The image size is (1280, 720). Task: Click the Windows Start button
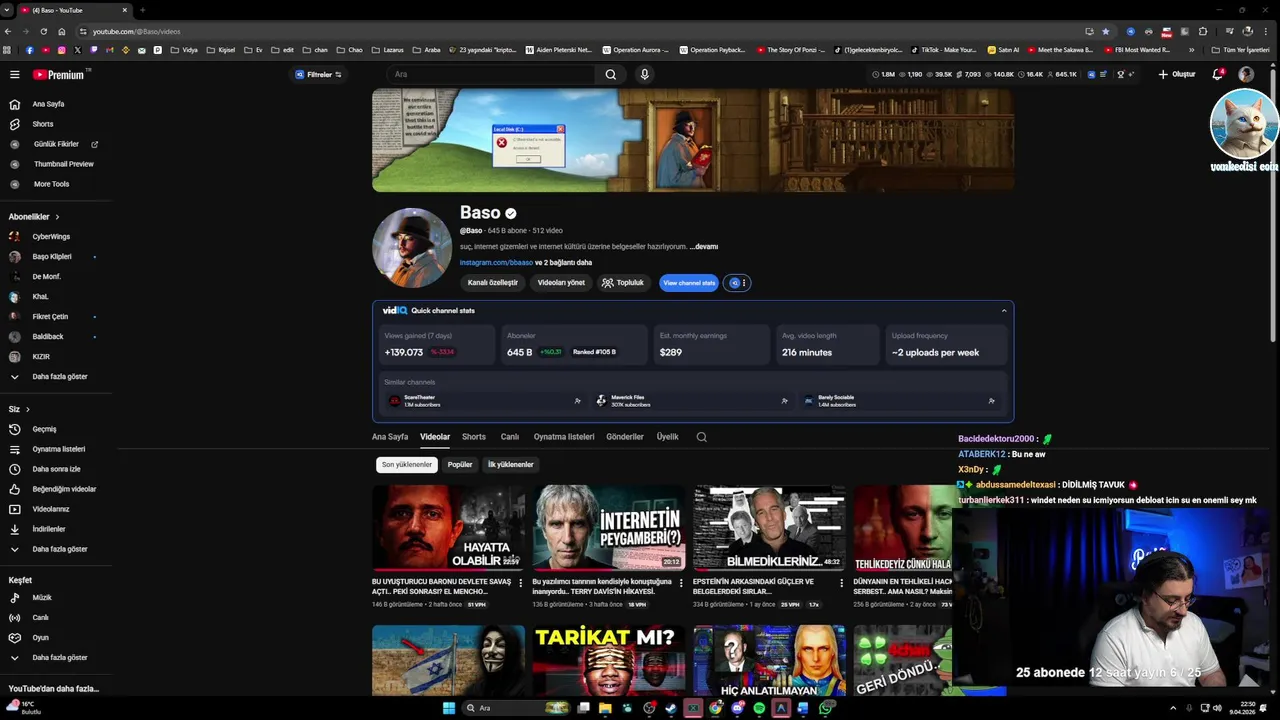[x=449, y=708]
